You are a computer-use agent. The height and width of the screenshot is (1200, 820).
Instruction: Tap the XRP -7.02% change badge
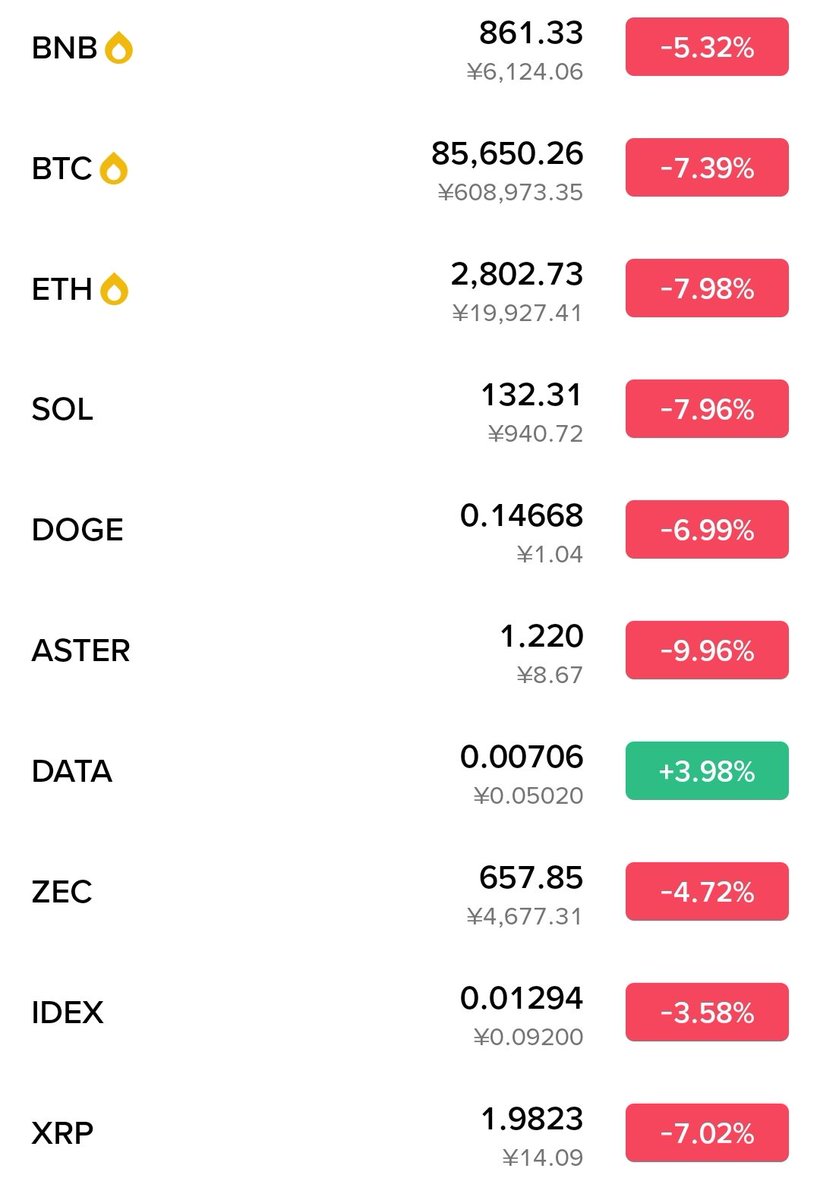(707, 1133)
